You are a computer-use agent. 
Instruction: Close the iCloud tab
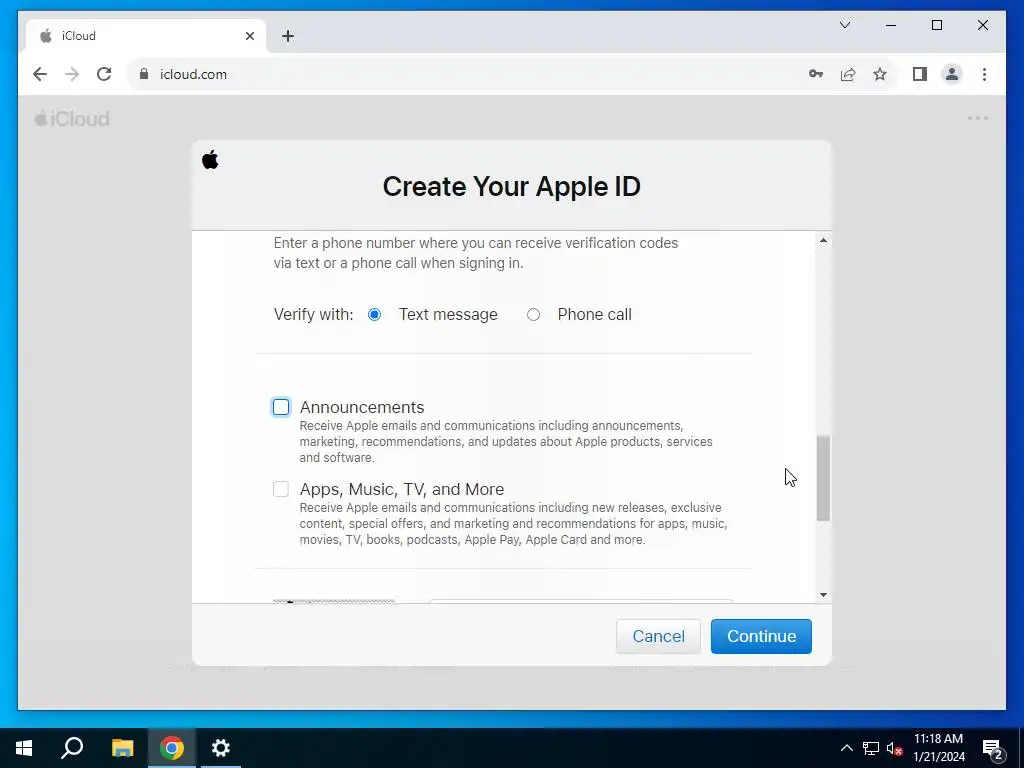tap(249, 36)
